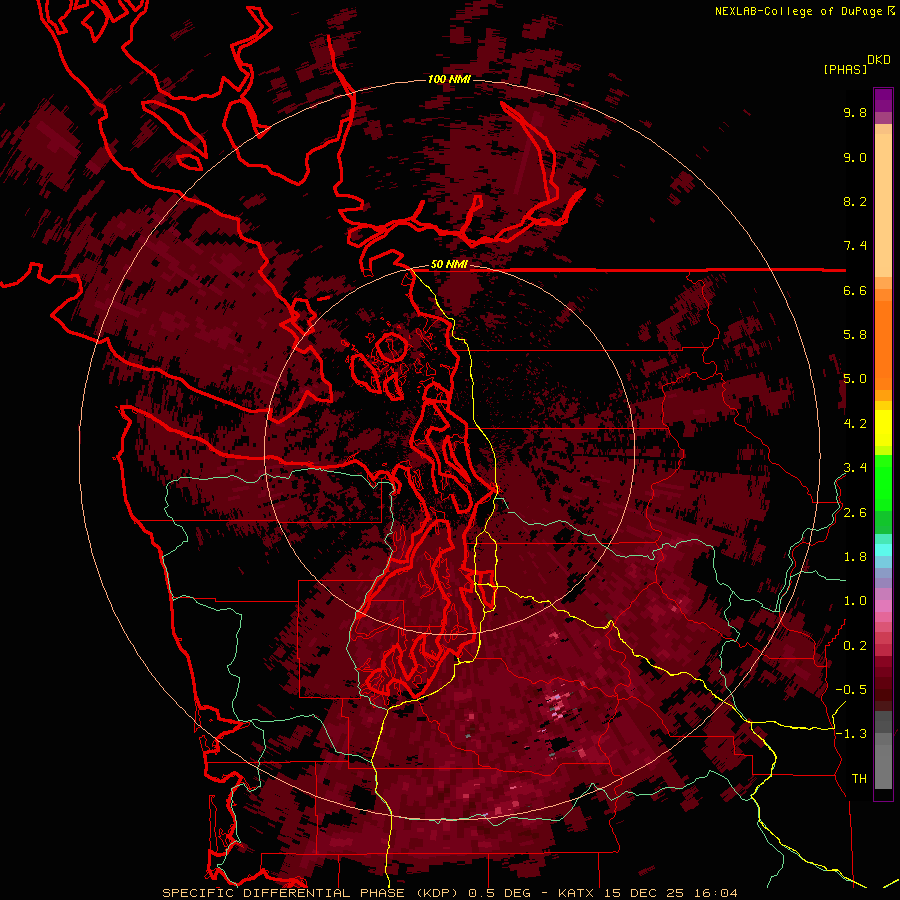Click the -1.3 value on the scale

click(x=851, y=734)
